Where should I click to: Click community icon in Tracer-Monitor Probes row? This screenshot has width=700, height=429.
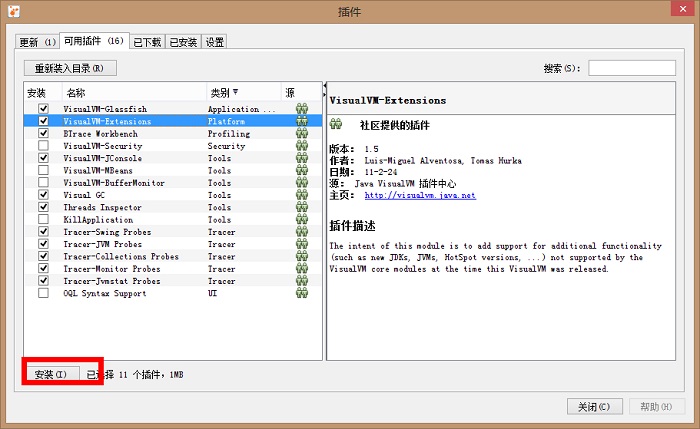click(x=302, y=268)
